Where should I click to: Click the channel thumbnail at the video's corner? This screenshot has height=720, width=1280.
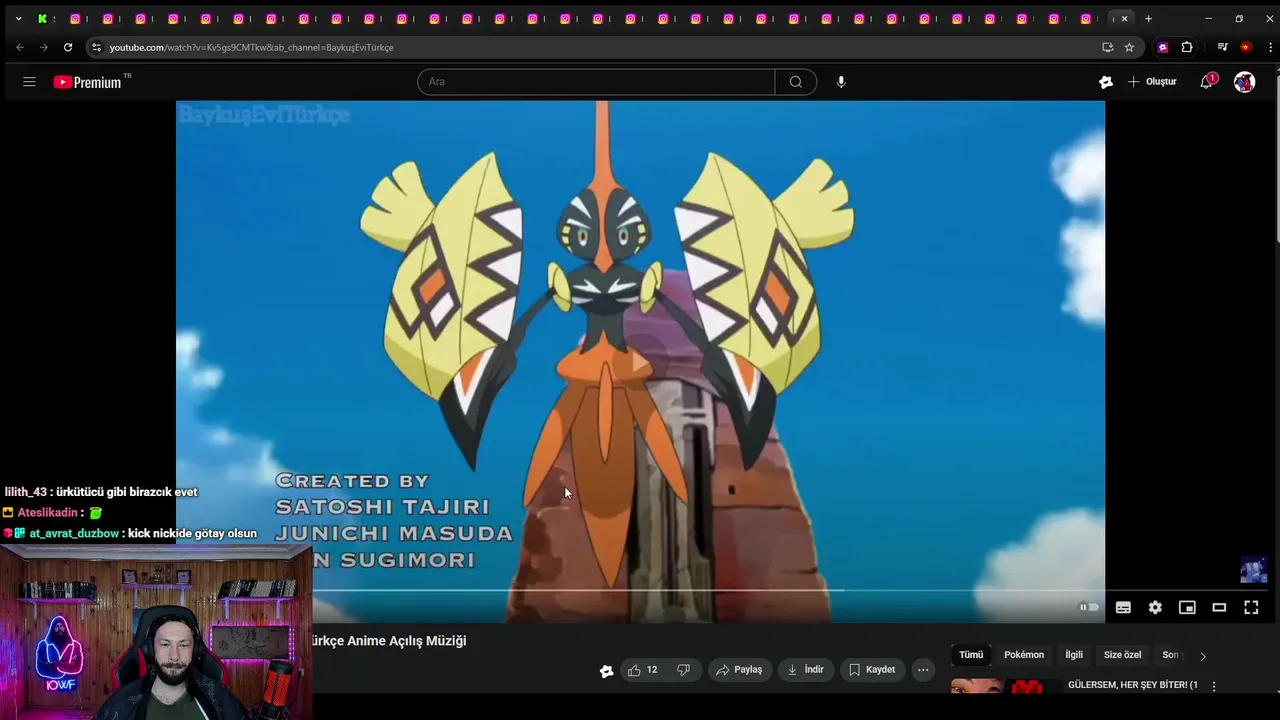[x=1254, y=570]
